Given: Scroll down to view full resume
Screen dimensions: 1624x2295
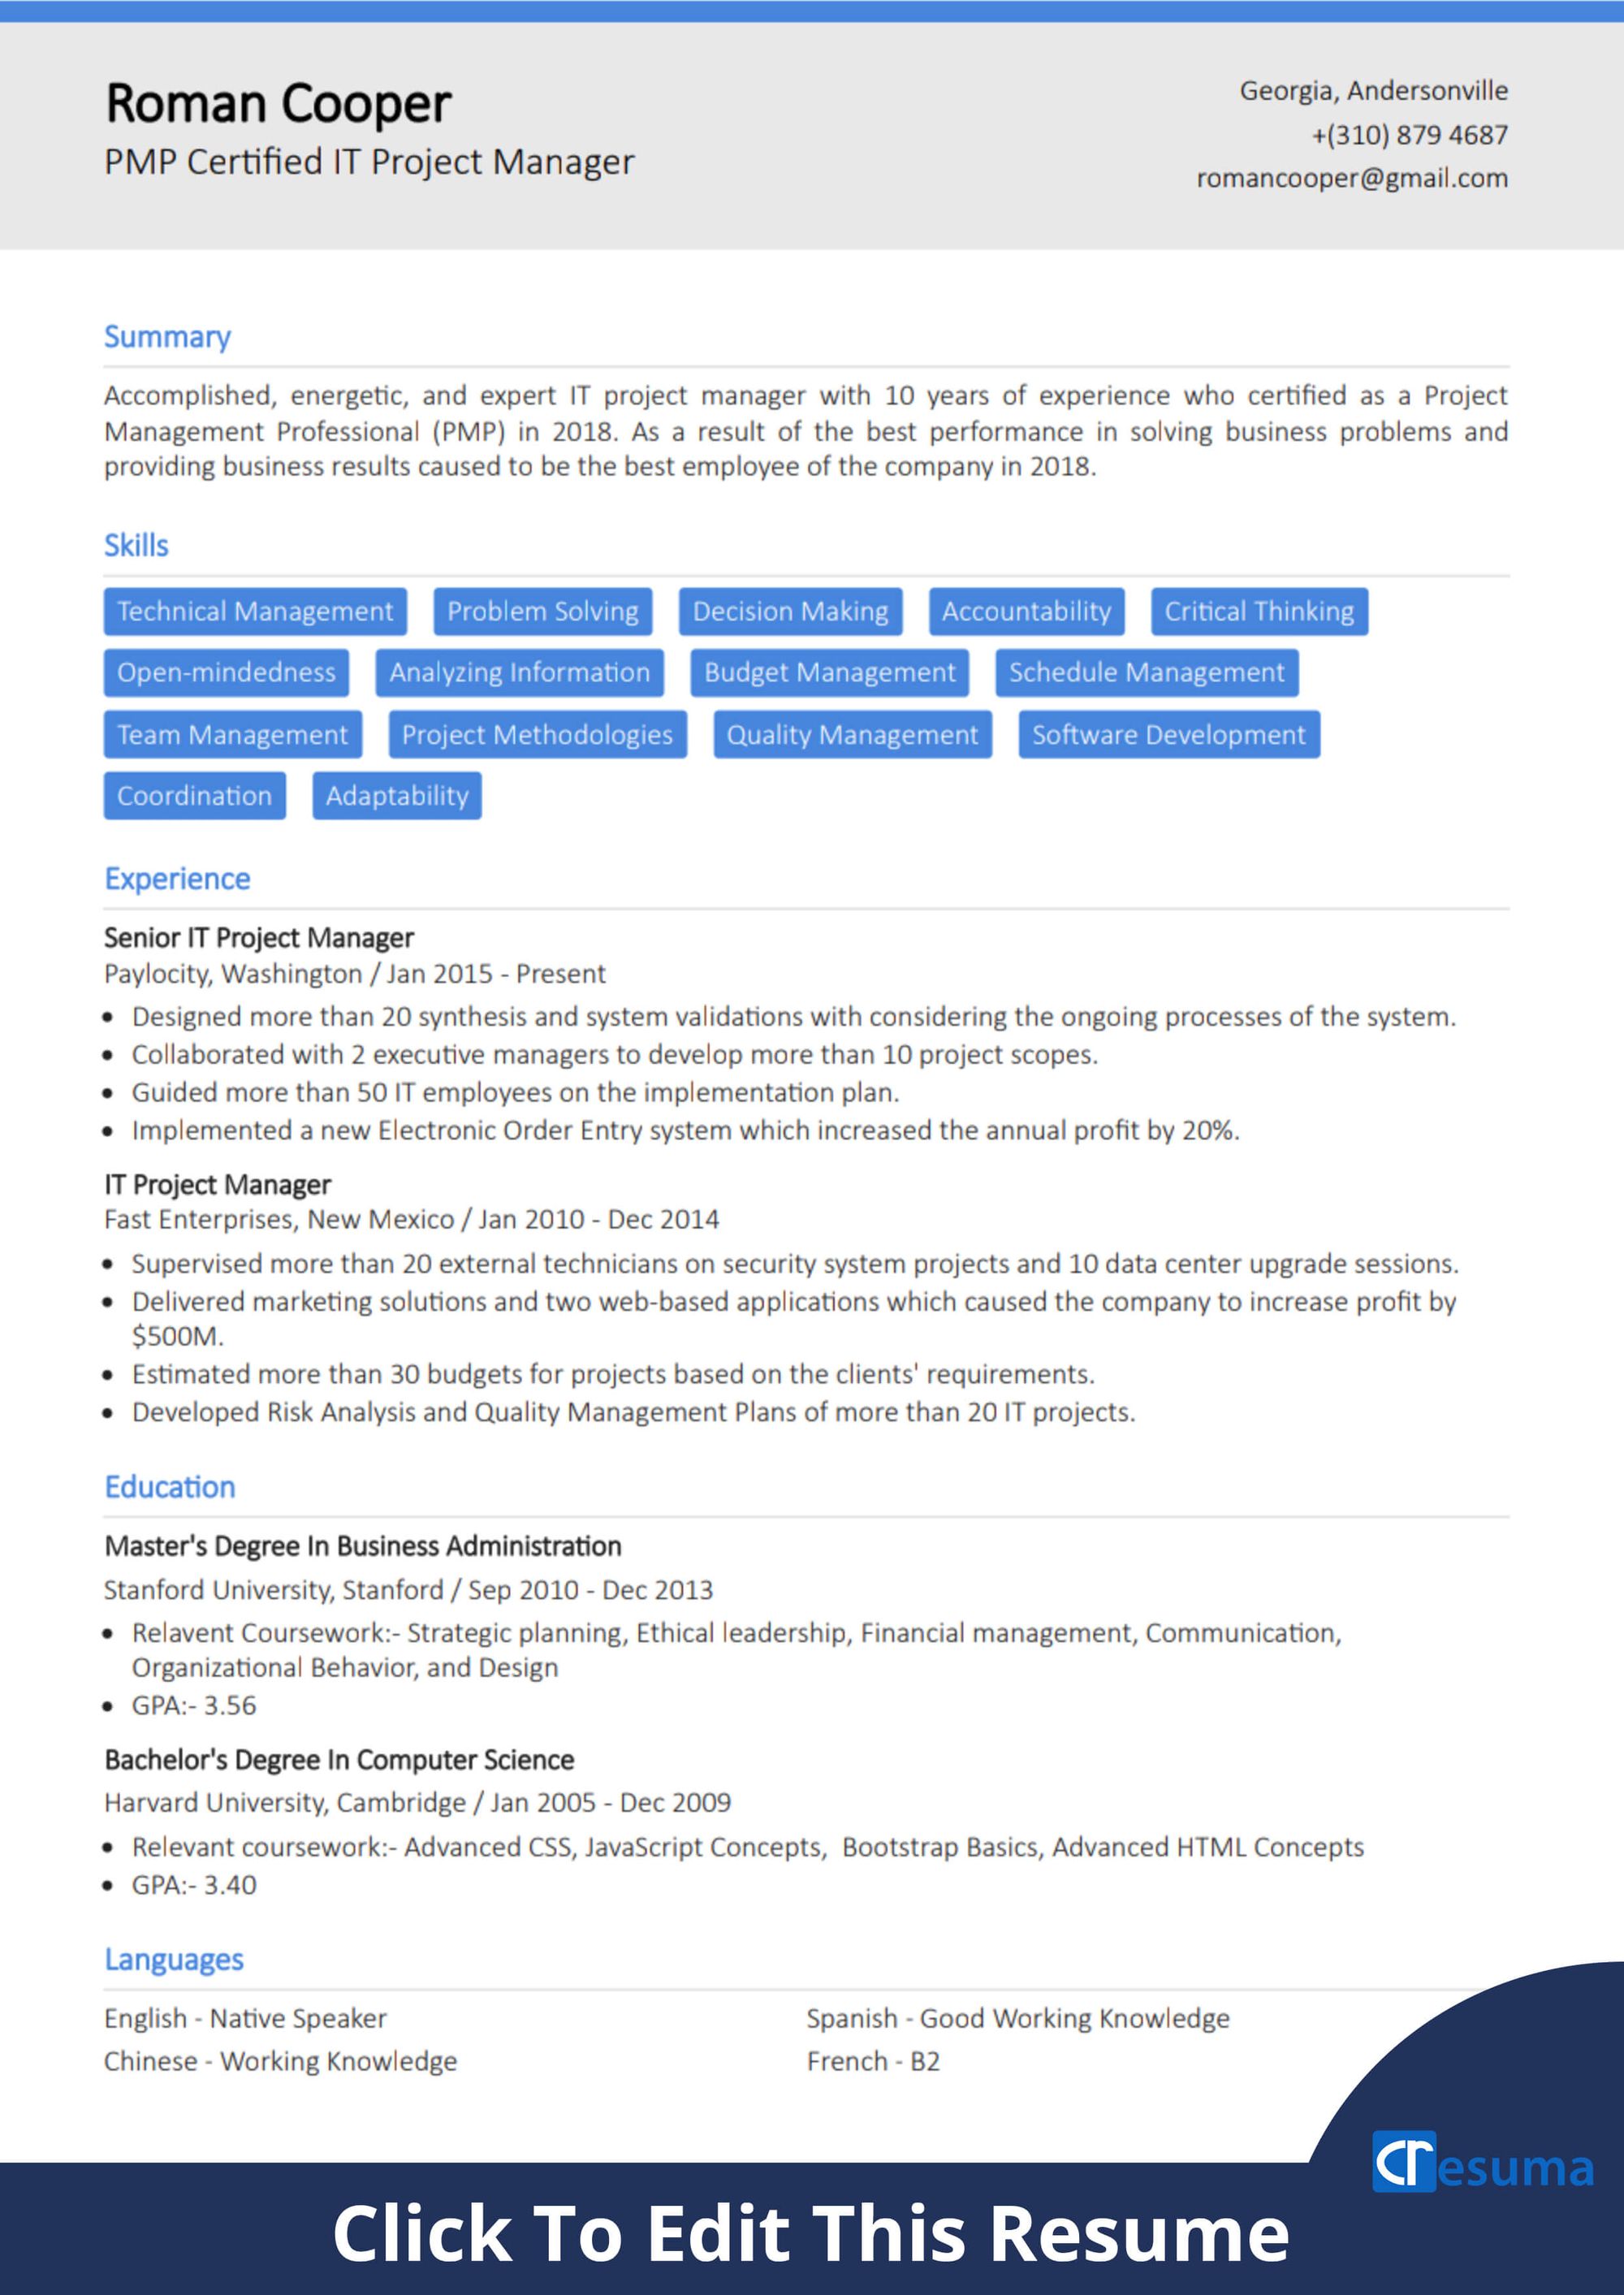Looking at the screenshot, I should pos(812,2227).
